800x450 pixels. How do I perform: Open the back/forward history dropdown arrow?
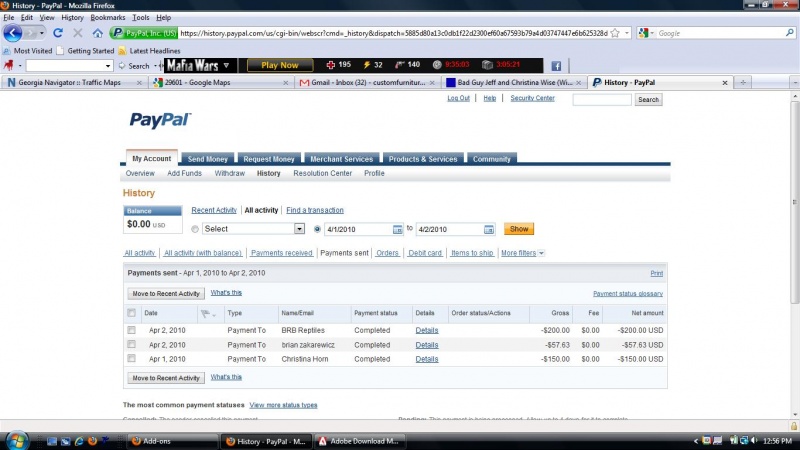[42, 33]
